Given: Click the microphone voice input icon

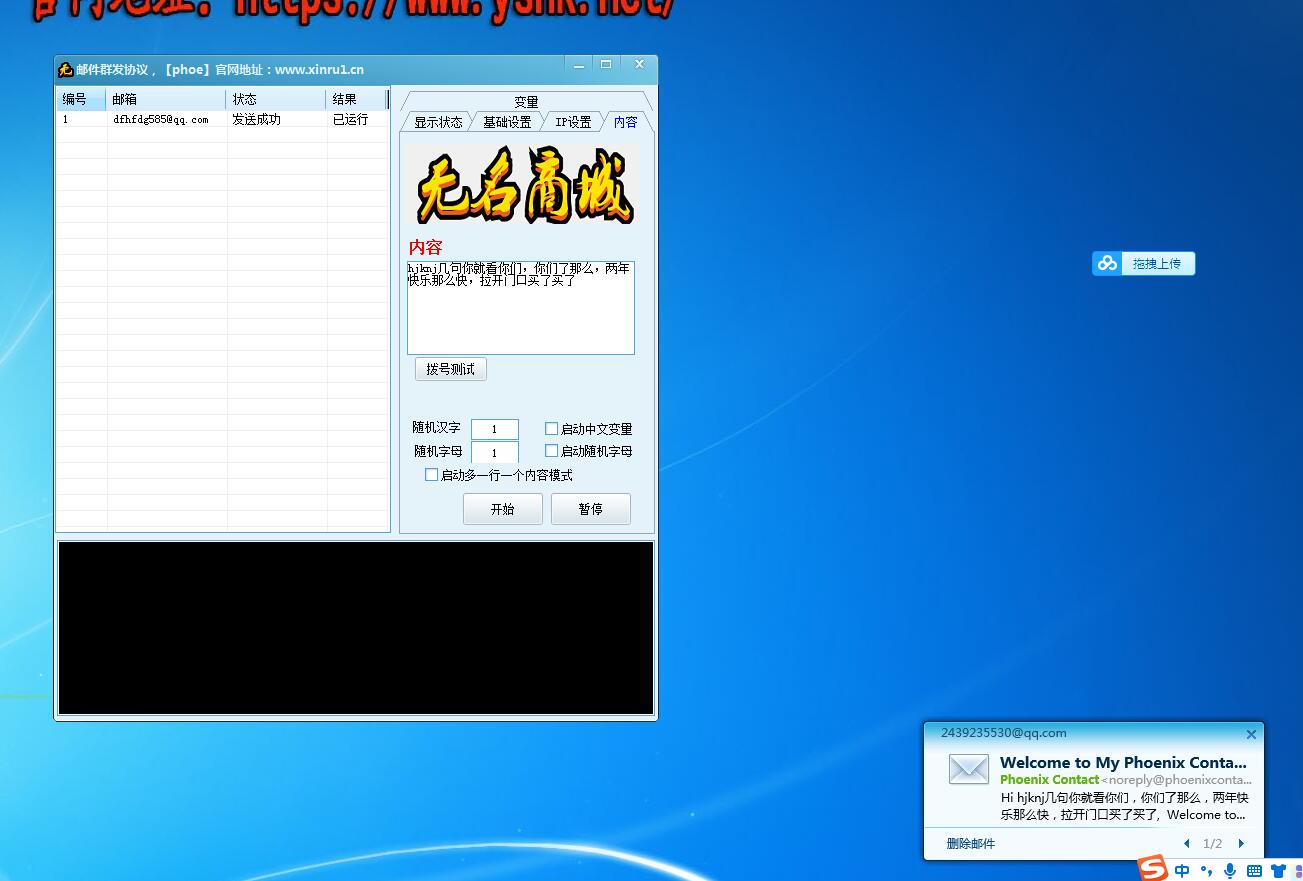Looking at the screenshot, I should [x=1230, y=871].
